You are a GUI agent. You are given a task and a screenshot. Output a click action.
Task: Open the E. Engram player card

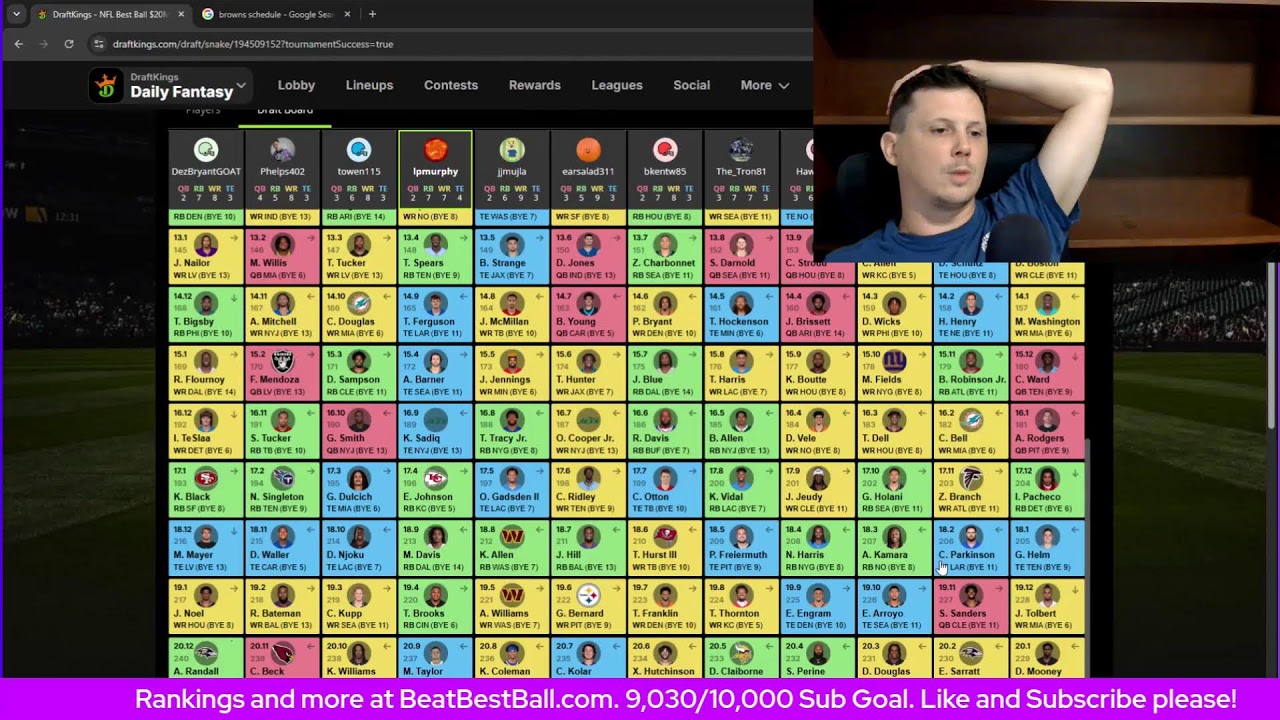click(817, 606)
